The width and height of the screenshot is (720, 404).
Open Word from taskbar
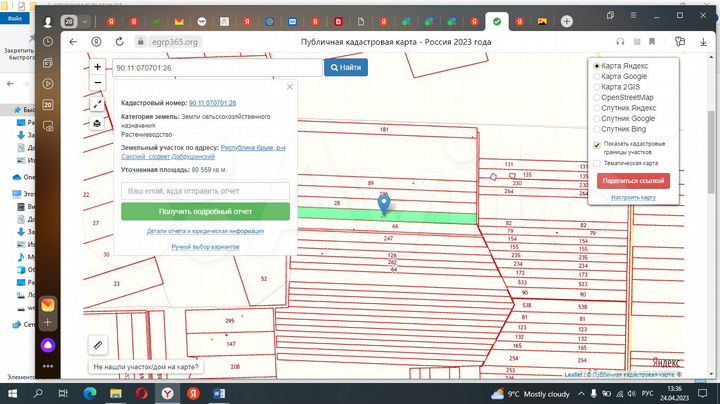coord(219,393)
